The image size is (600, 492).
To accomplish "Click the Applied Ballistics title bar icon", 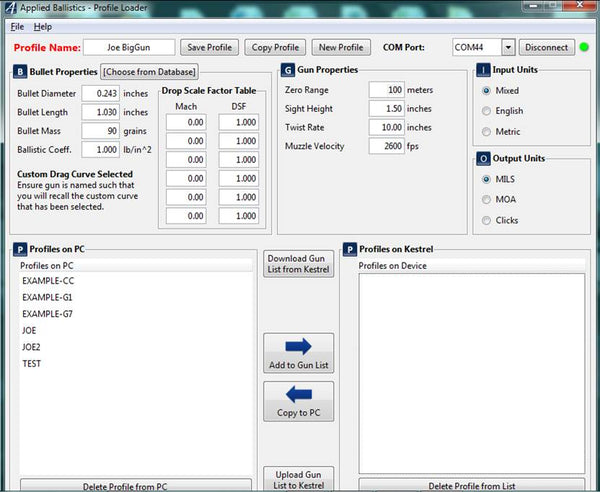I will tap(8, 8).
